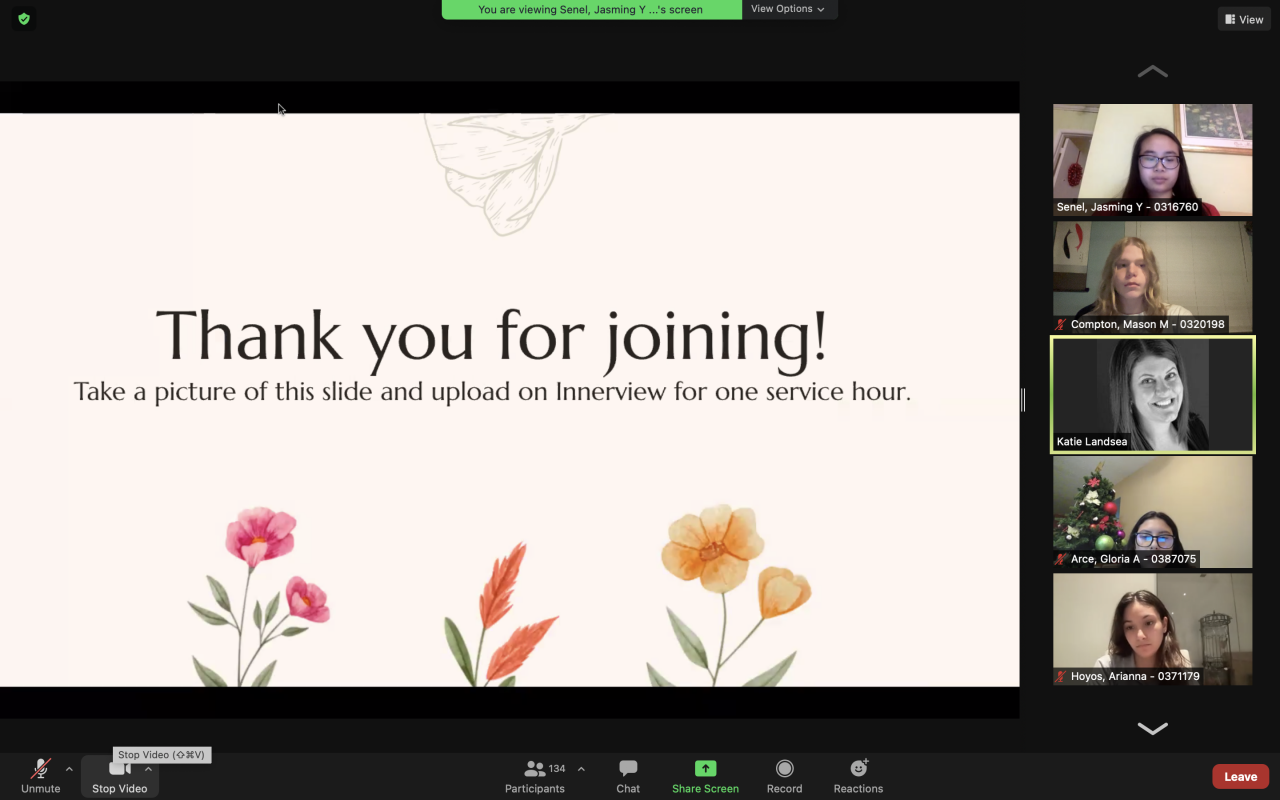Select Hoyos, Arianna video thumbnail
The width and height of the screenshot is (1280, 800).
1152,629
